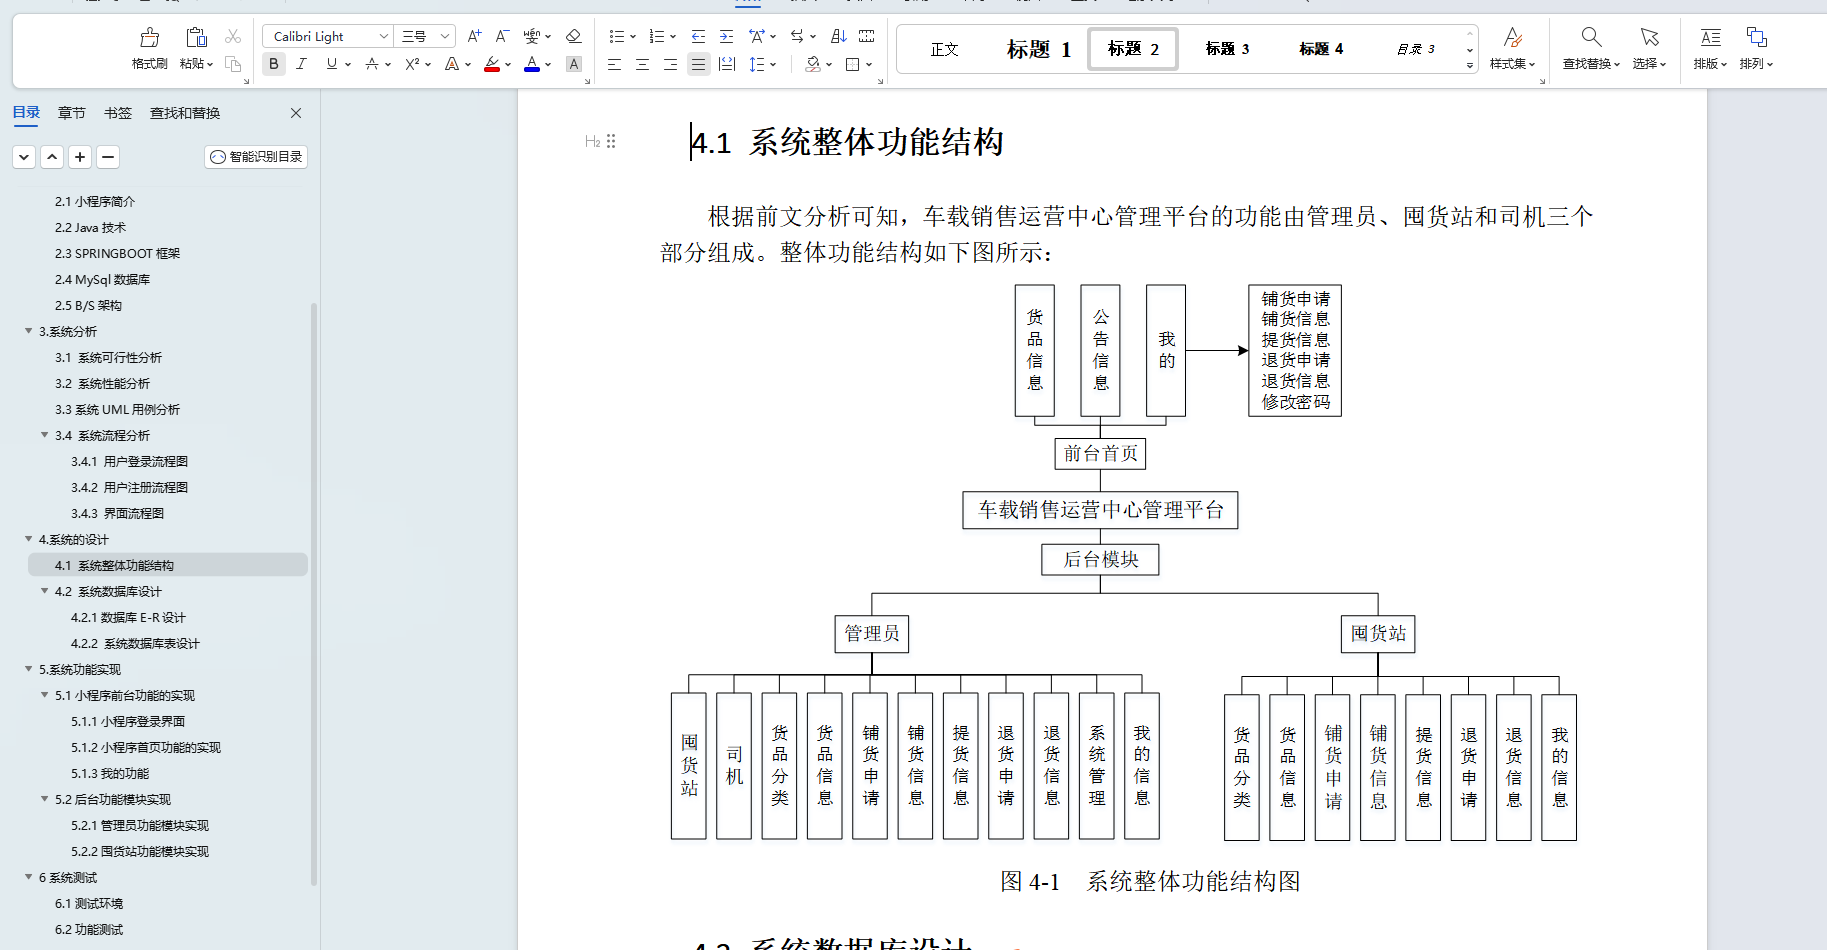
Task: Toggle Superscript X² formatting
Action: pos(411,64)
